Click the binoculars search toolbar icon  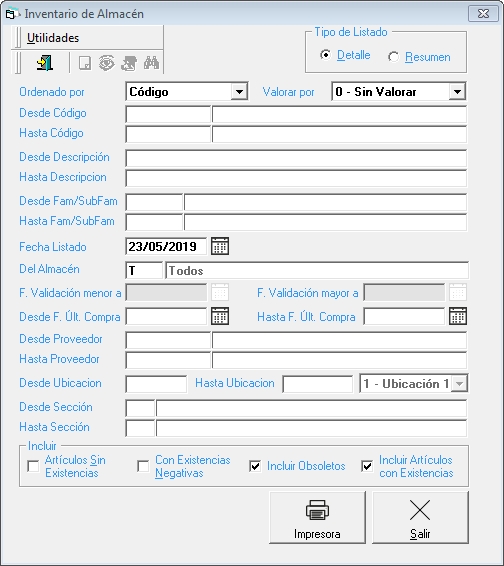click(x=151, y=63)
